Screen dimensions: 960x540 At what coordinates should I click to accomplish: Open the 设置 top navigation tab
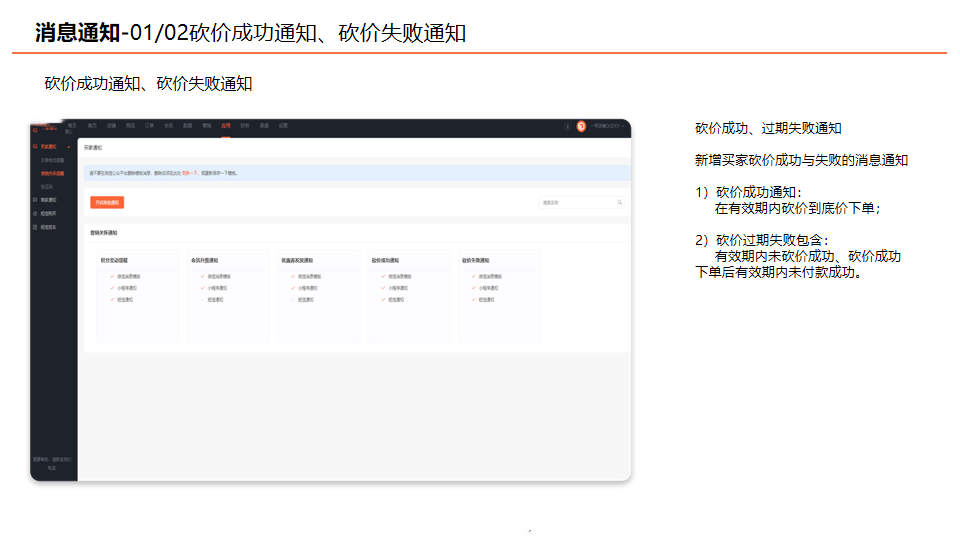click(x=283, y=126)
